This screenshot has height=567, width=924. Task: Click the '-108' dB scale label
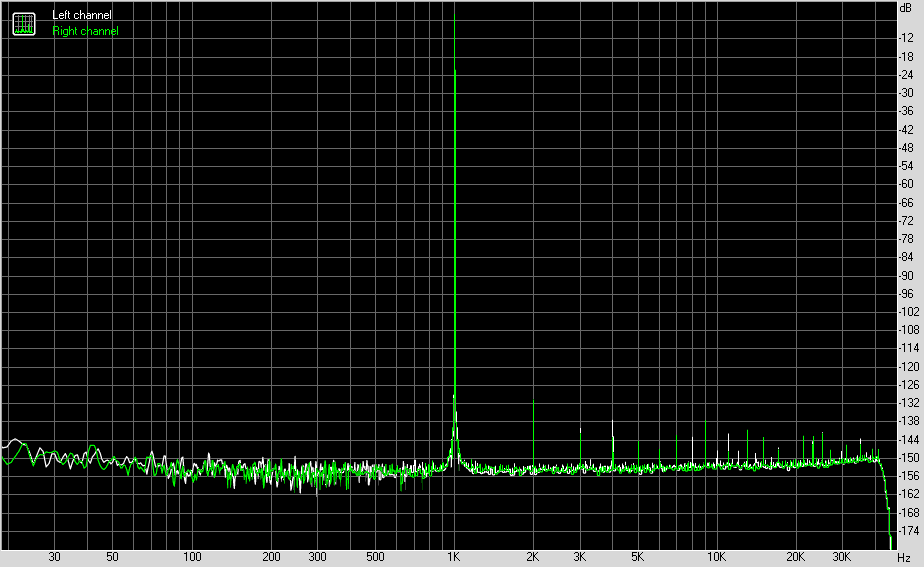click(x=908, y=330)
